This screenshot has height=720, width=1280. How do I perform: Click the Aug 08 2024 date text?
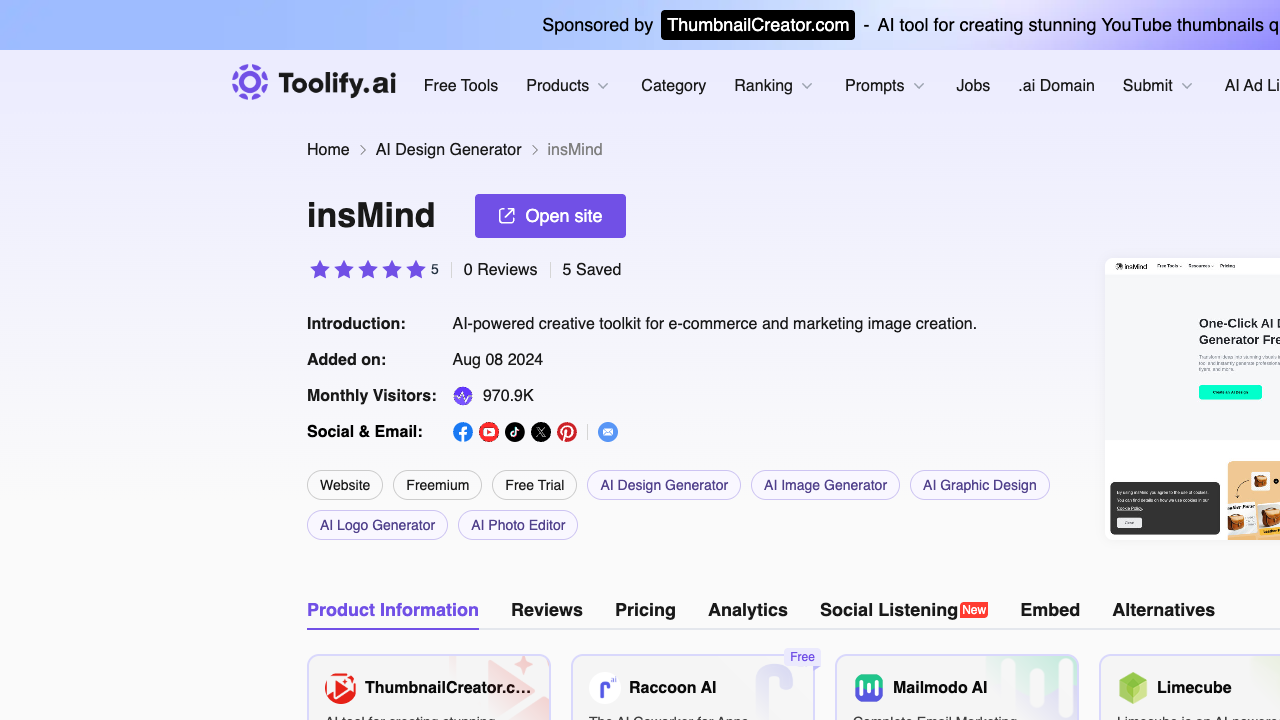[498, 360]
